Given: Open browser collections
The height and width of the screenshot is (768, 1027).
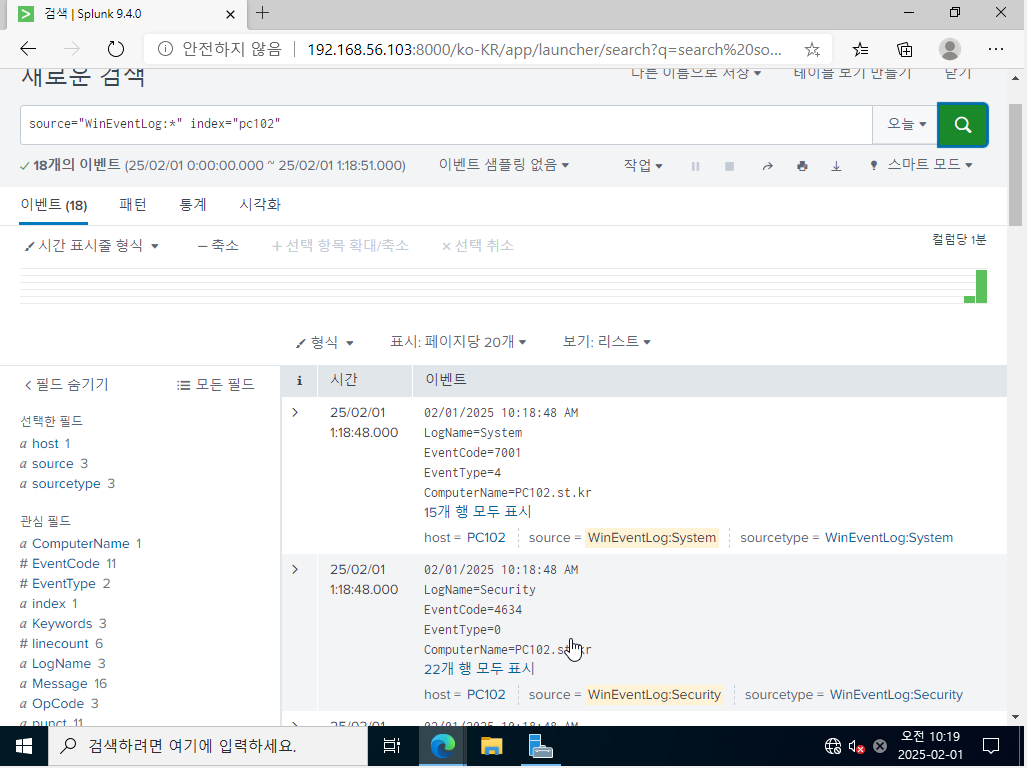Looking at the screenshot, I should pos(905,49).
